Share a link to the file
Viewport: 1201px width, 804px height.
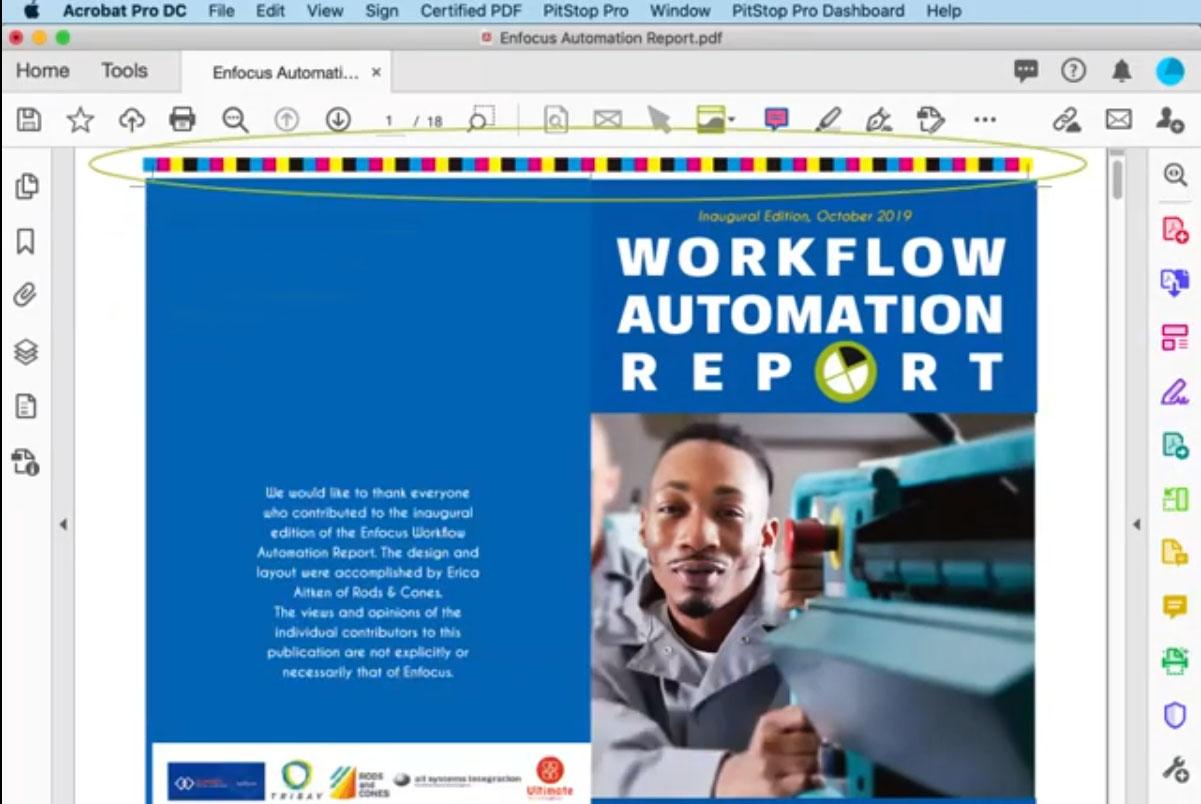tap(1067, 120)
